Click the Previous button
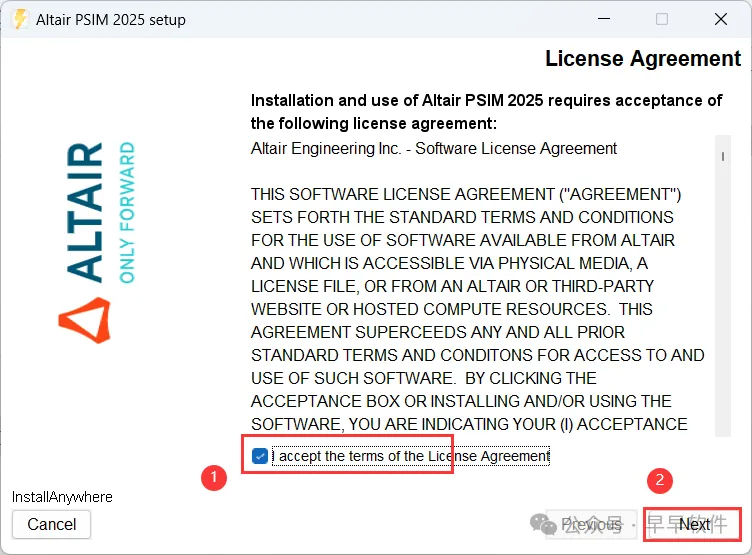This screenshot has width=752, height=555. click(x=591, y=524)
